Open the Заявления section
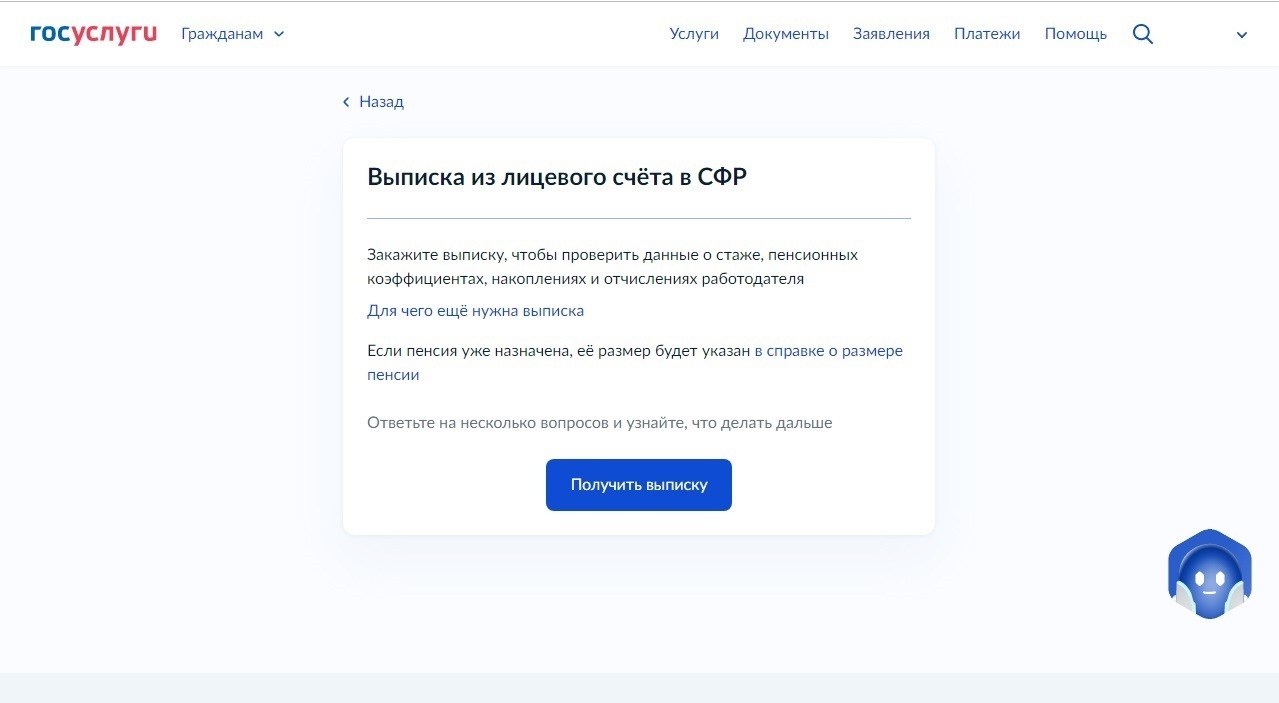Screen dimensions: 1279x703 tap(891, 34)
